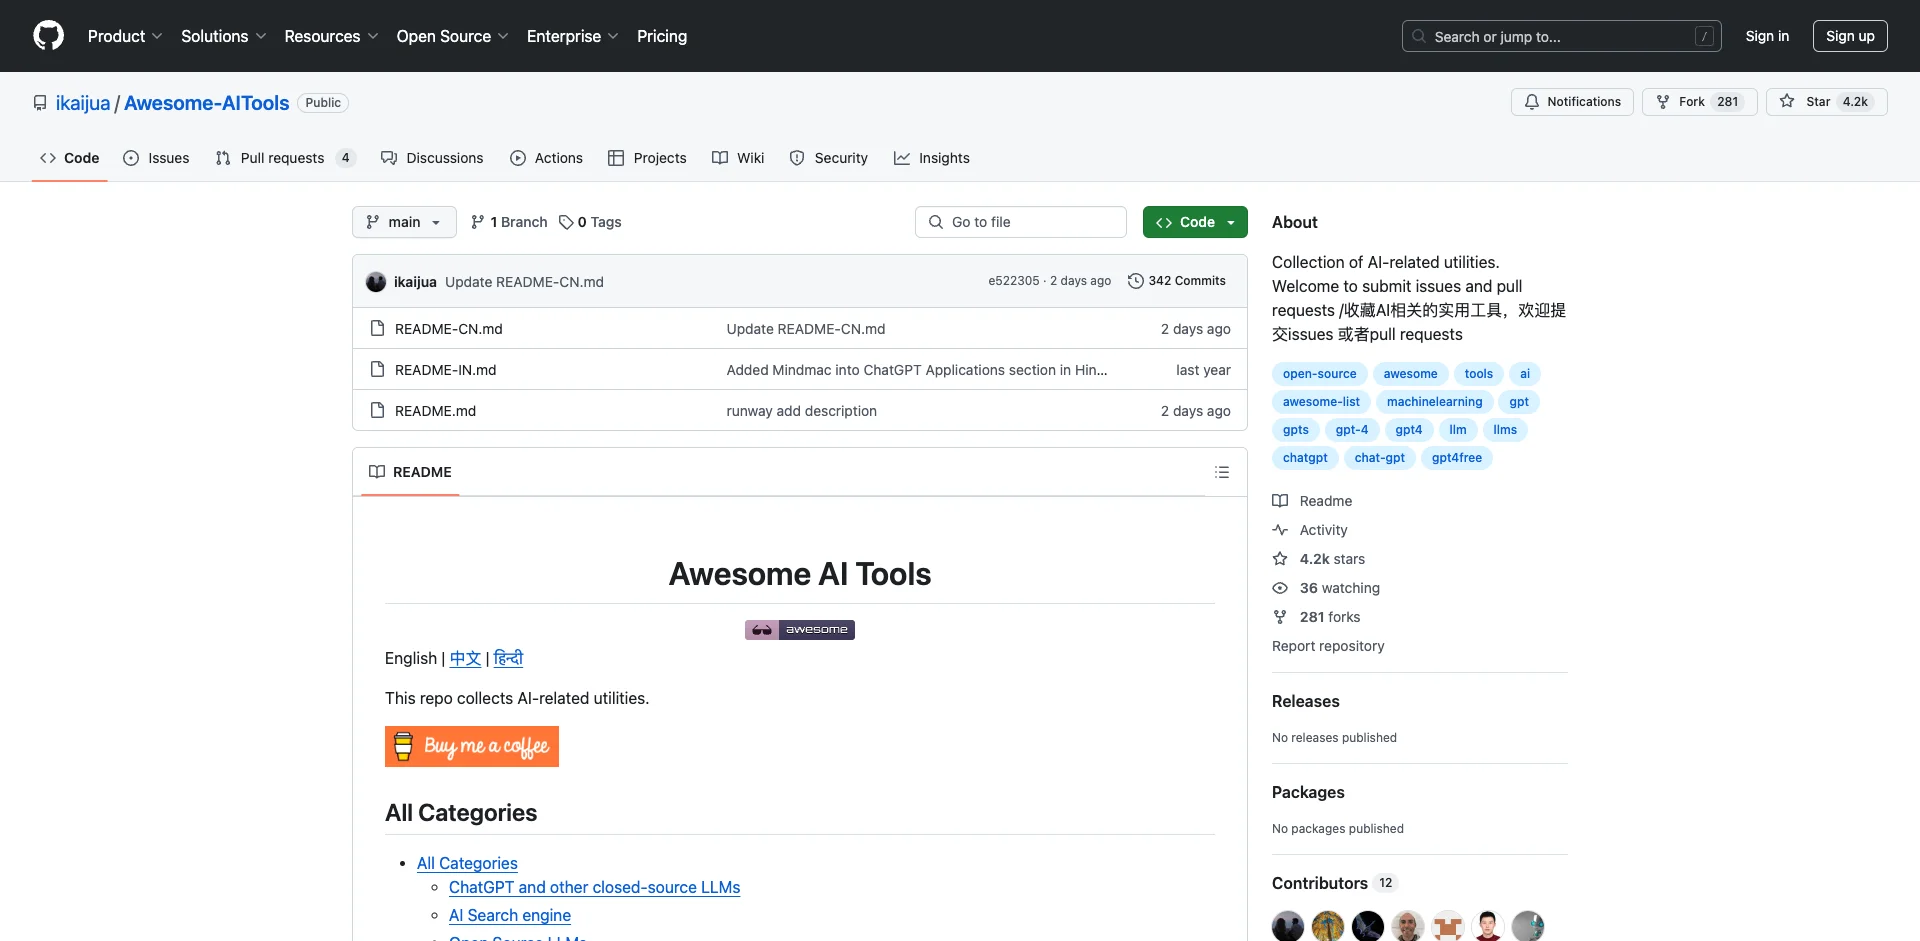The width and height of the screenshot is (1920, 941).
Task: Open the README.md file
Action: [435, 411]
